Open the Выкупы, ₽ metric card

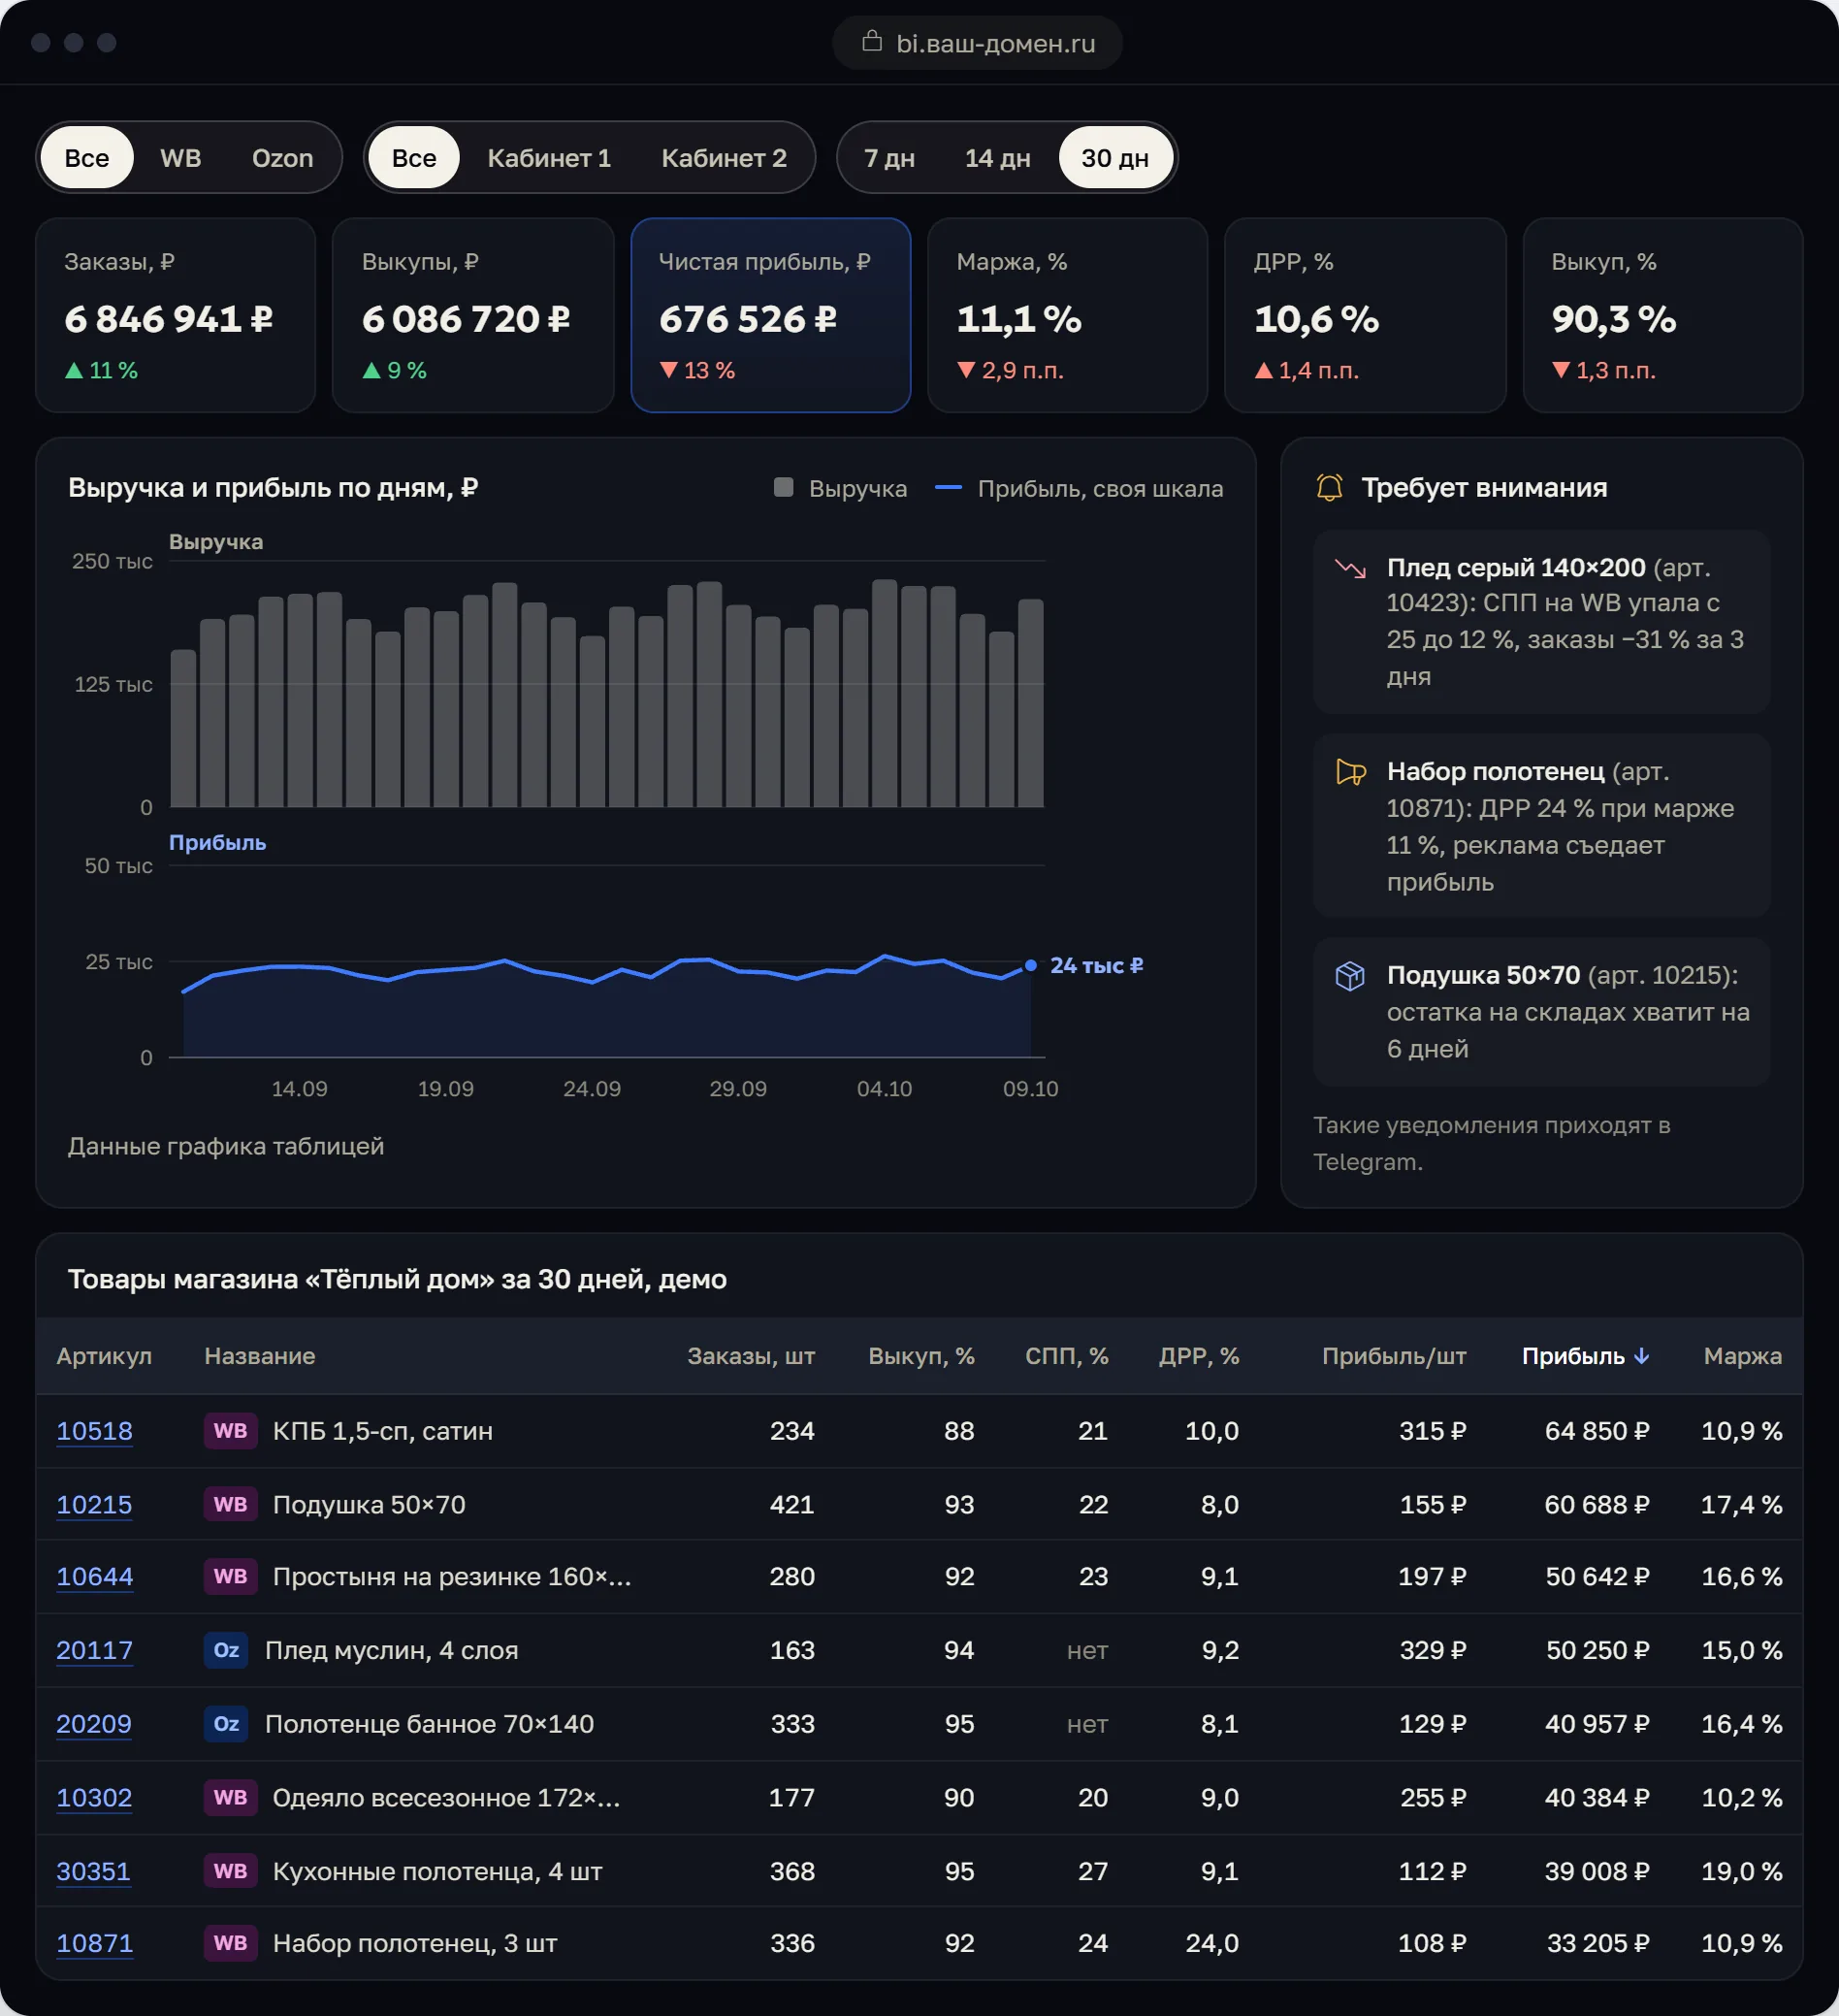(x=473, y=315)
